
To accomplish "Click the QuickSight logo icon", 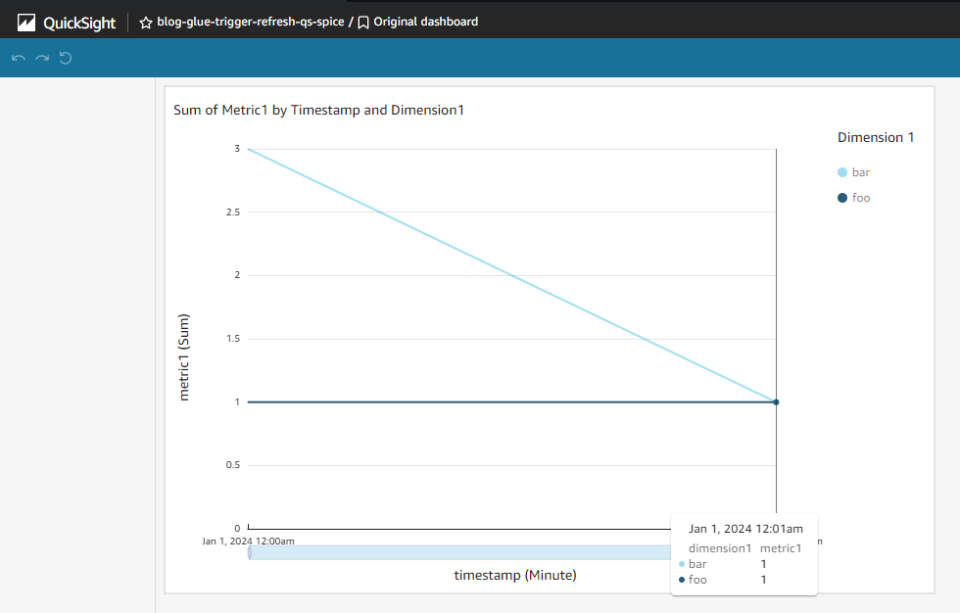I will point(27,21).
